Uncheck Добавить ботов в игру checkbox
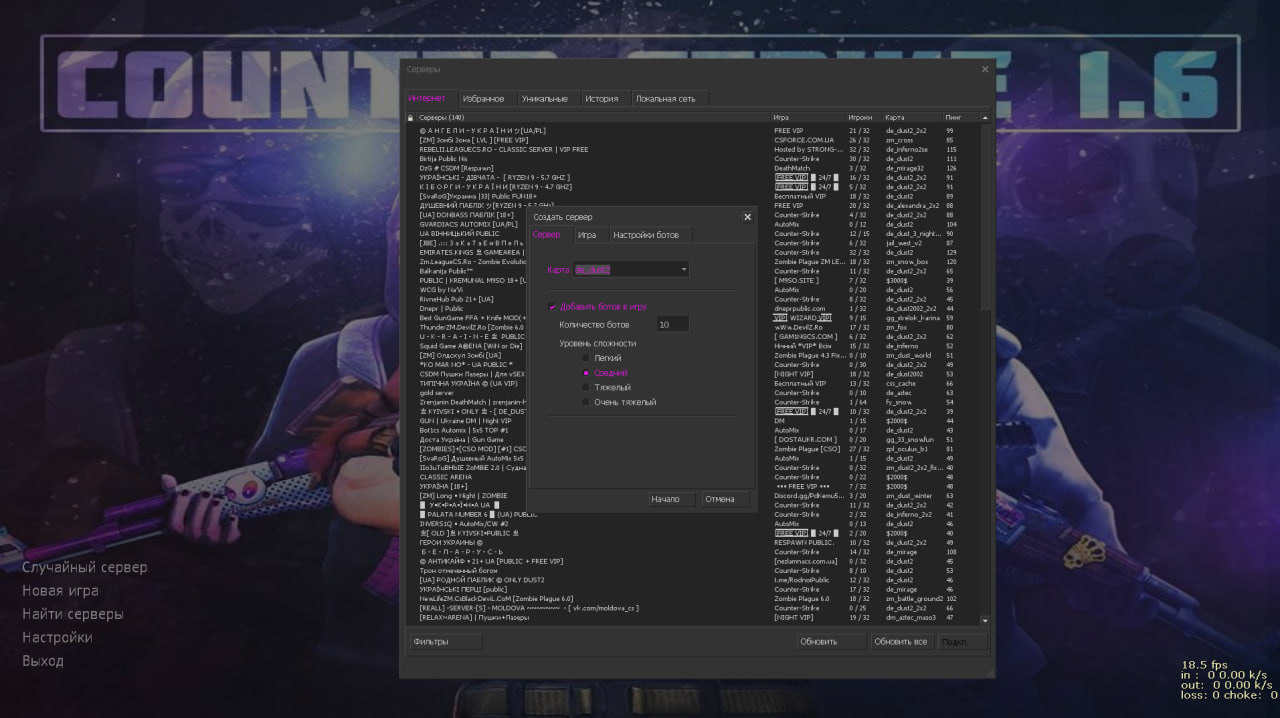This screenshot has width=1280, height=718. click(x=552, y=307)
